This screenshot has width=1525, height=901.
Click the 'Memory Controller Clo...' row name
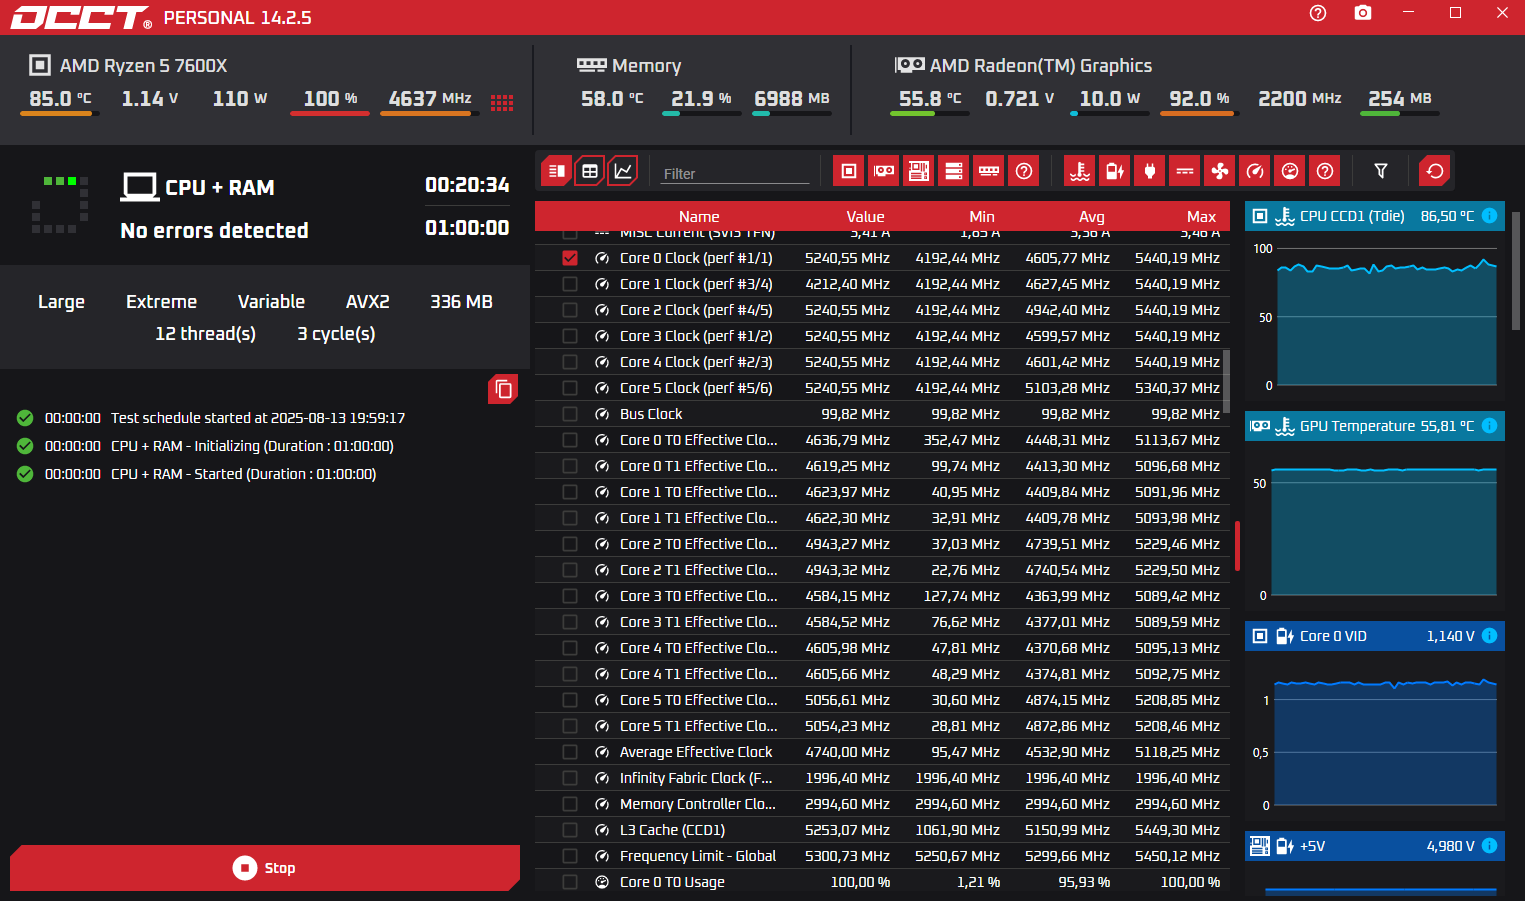click(x=698, y=804)
